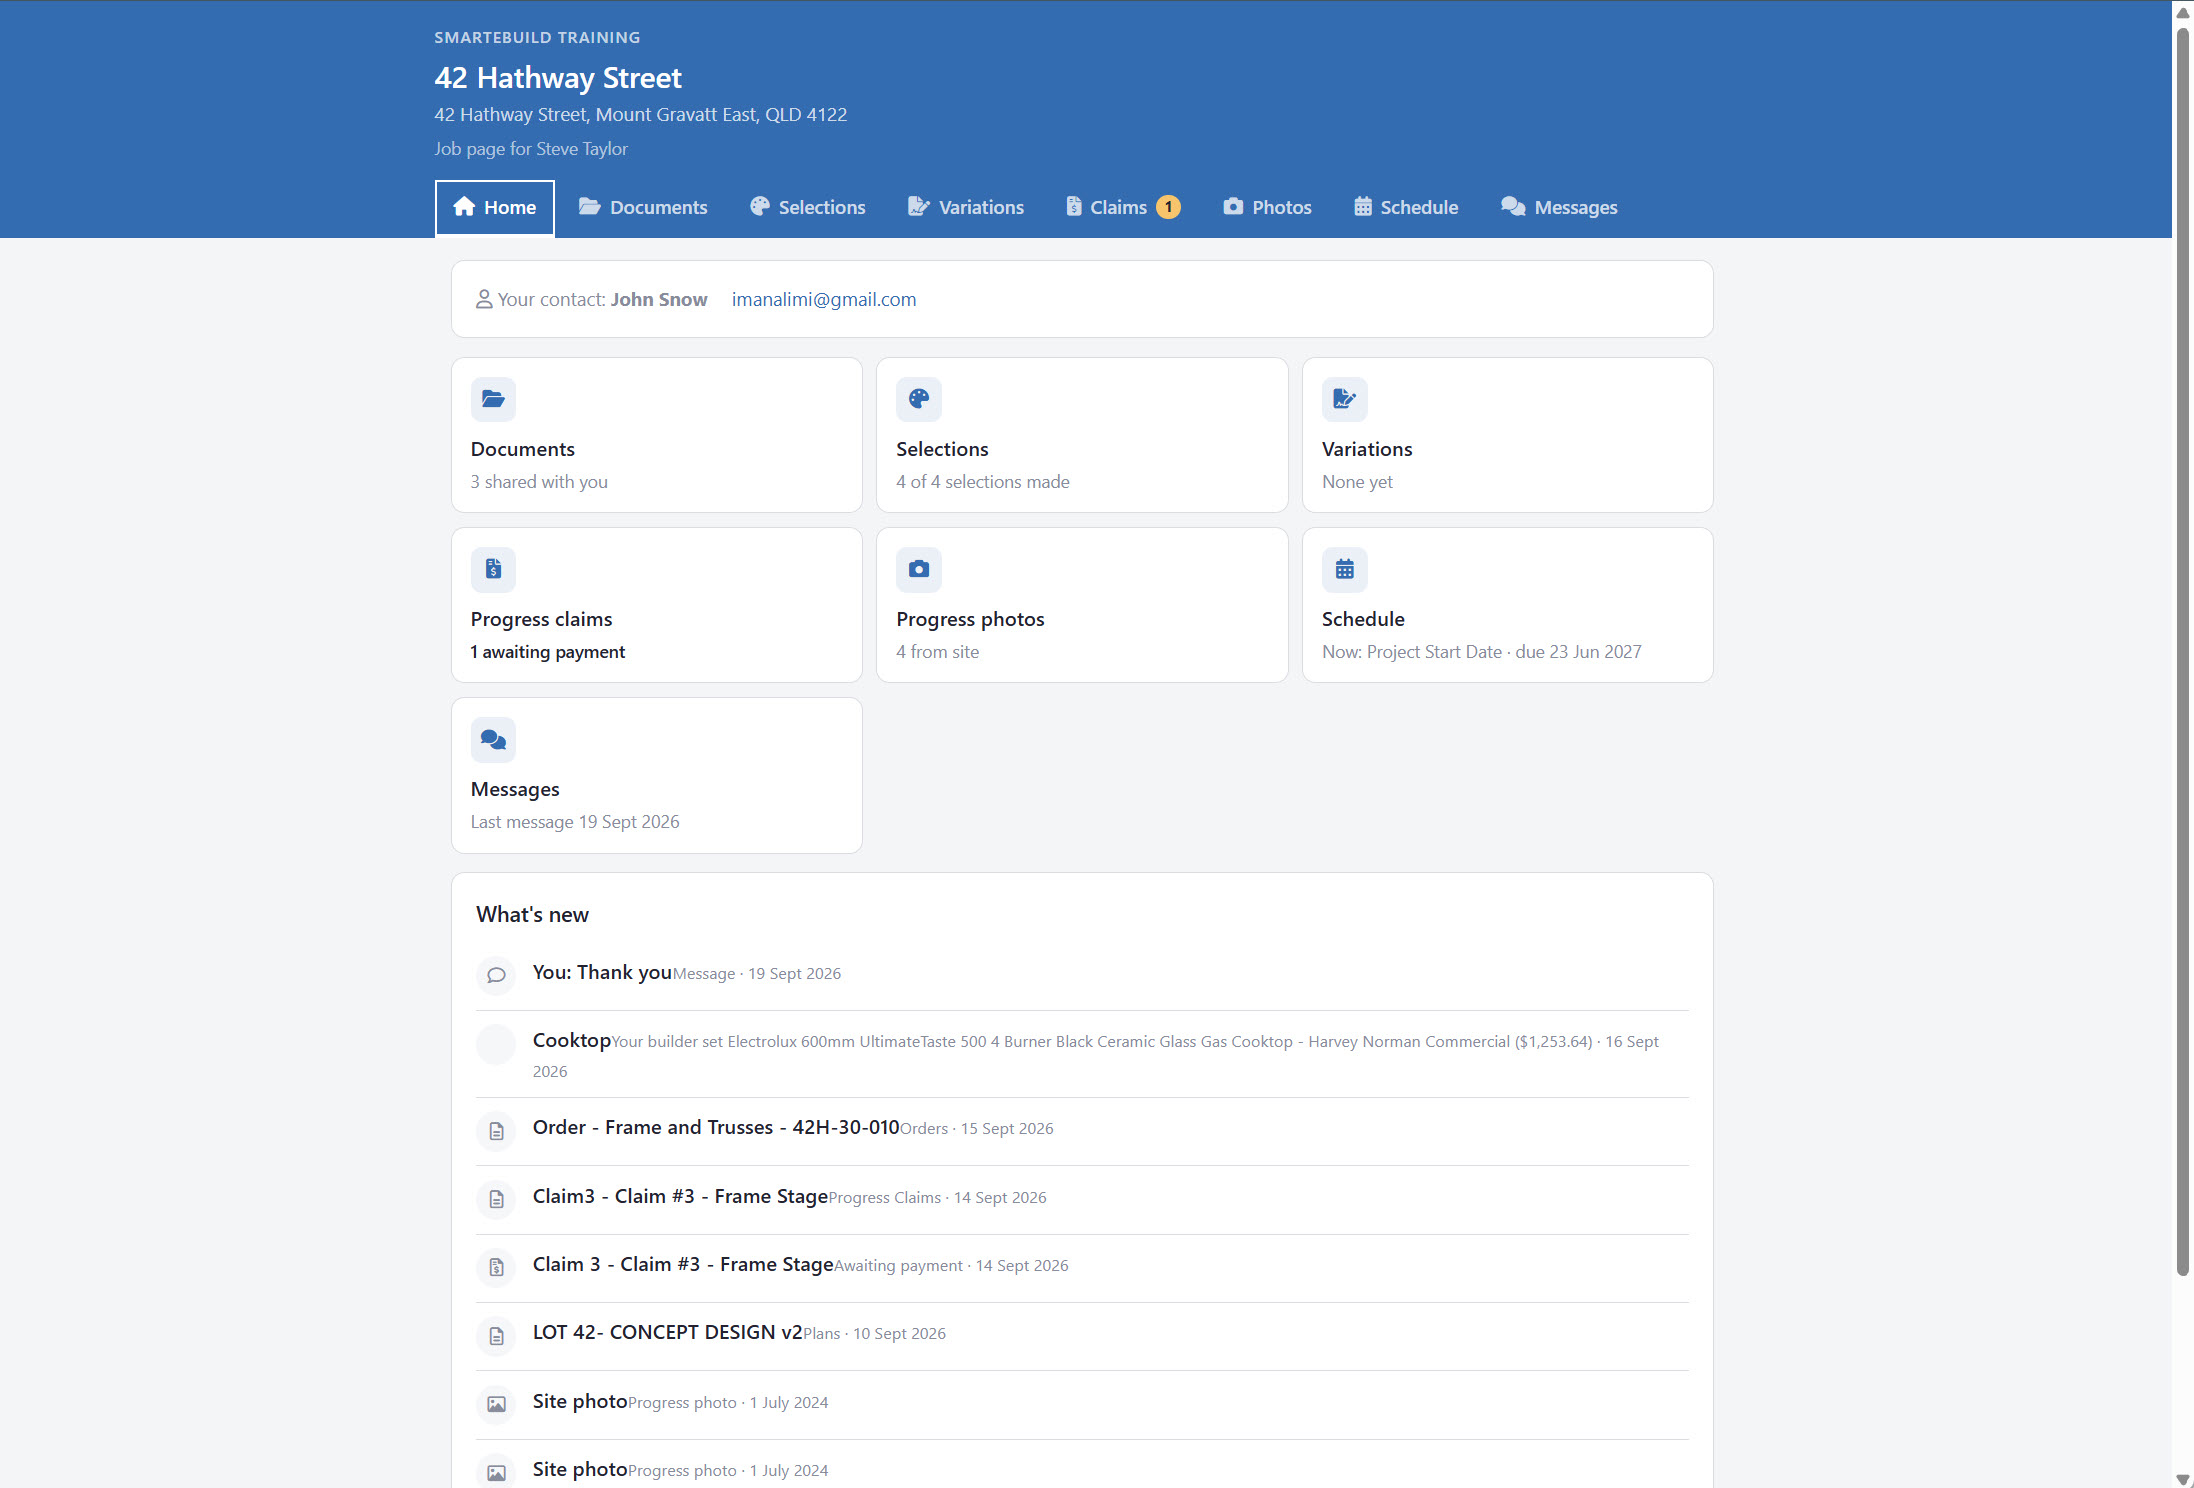Click the camera icon on Progress photos card
Screen dimensions: 2194x1488
[x=919, y=570]
